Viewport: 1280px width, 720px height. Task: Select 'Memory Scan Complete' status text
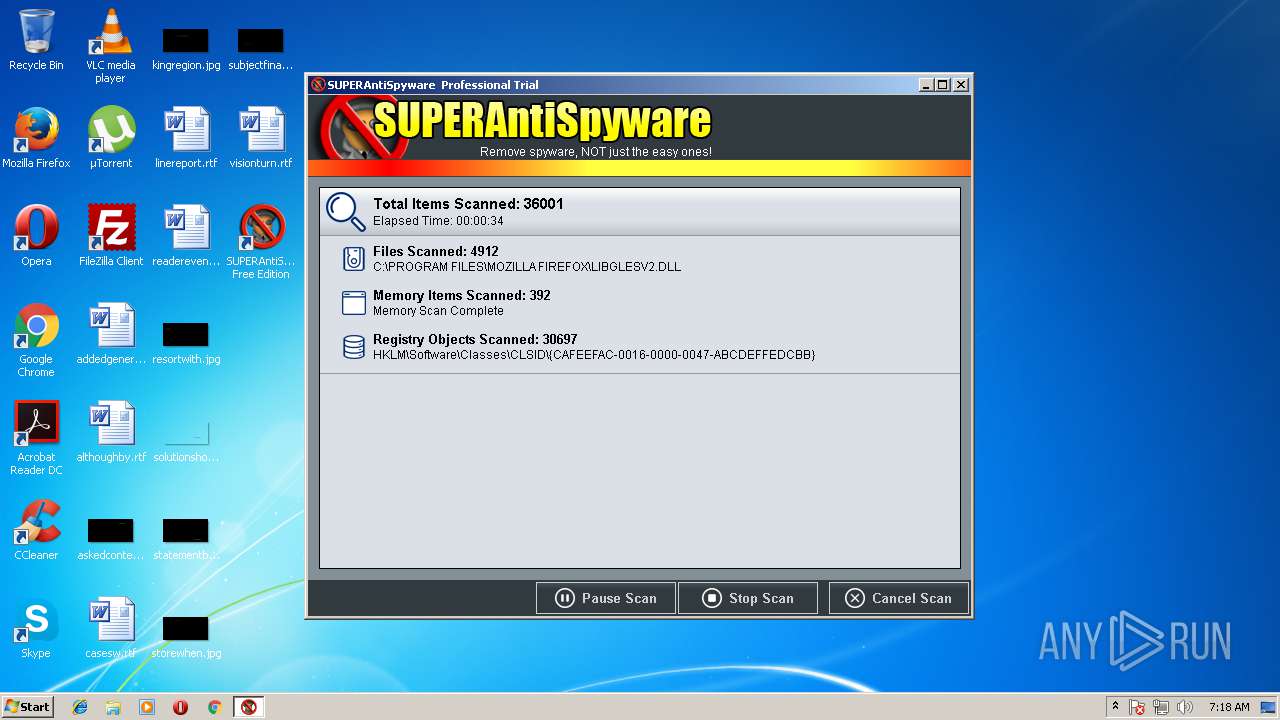tap(438, 311)
